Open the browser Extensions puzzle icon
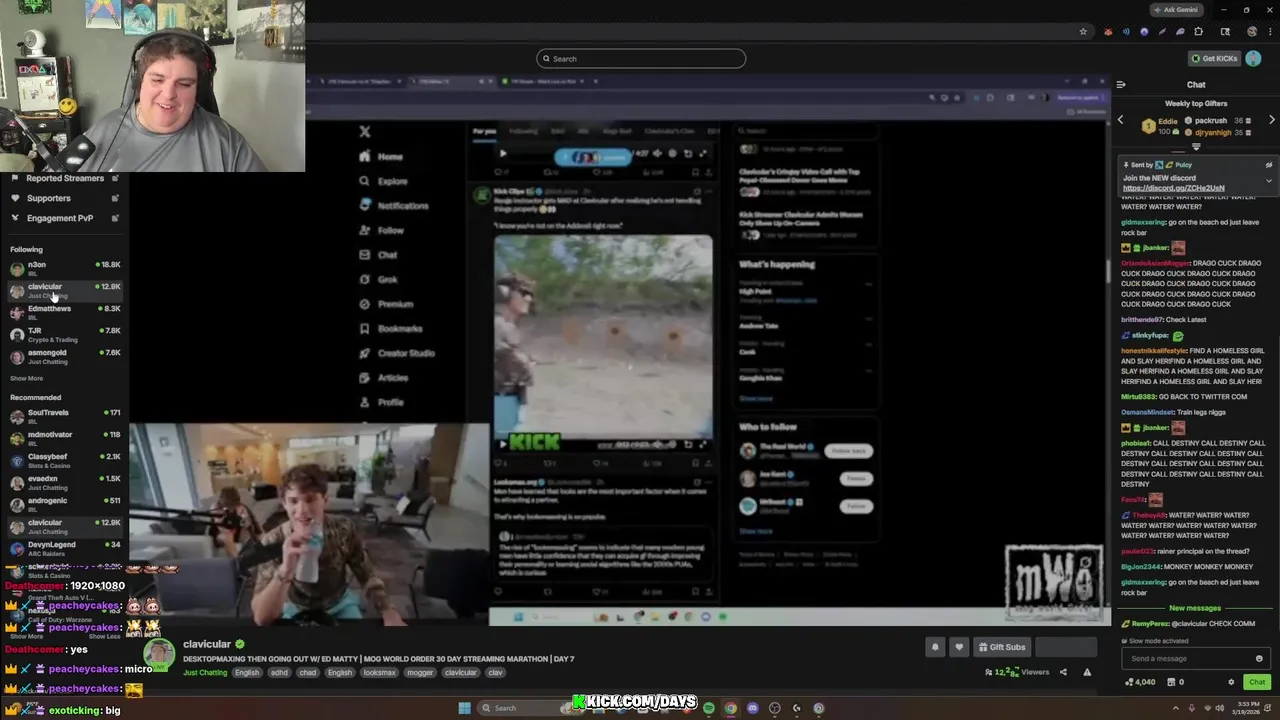 click(1199, 32)
